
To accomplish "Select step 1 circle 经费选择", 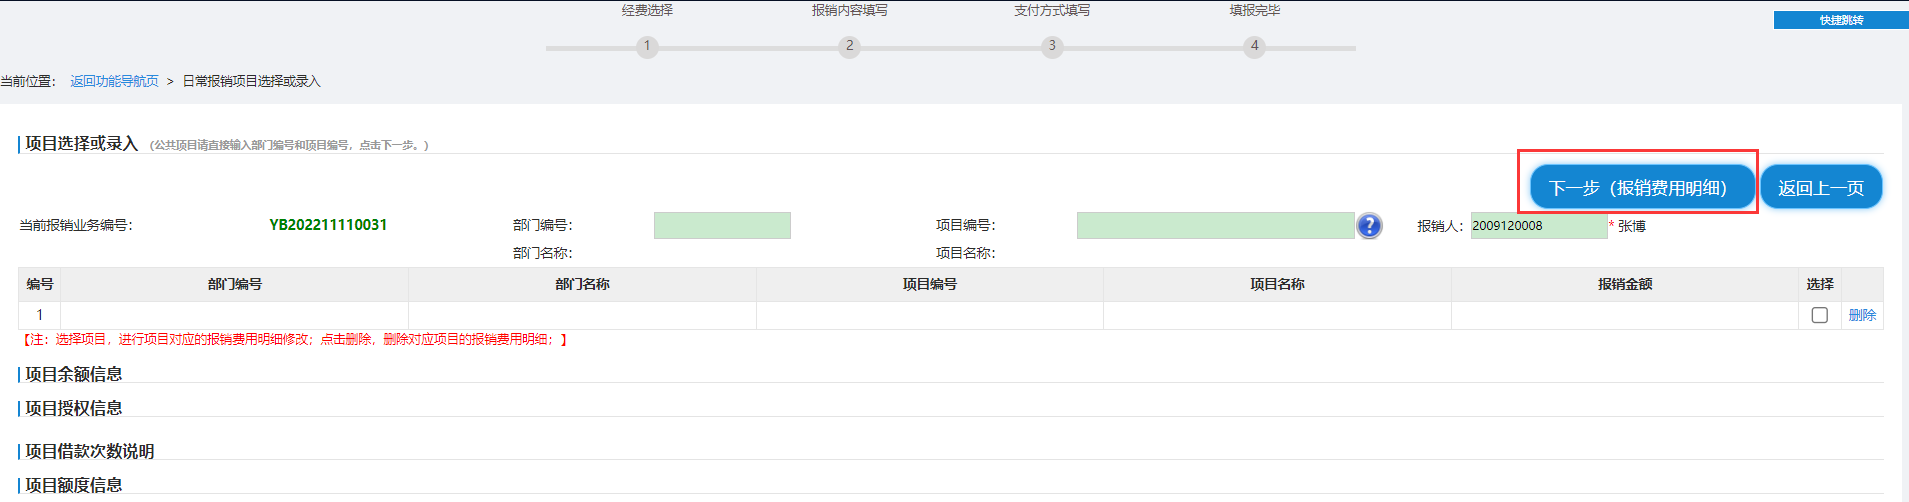I will [x=647, y=46].
